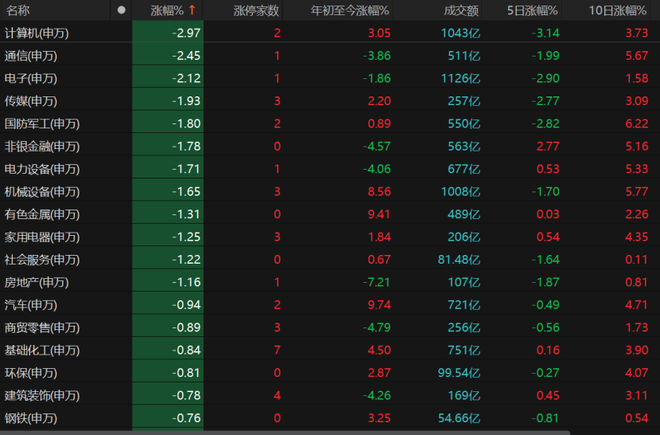Click the horizontal scrollbar at bottom
Screen dimensions: 660x435
[x=330, y=431]
